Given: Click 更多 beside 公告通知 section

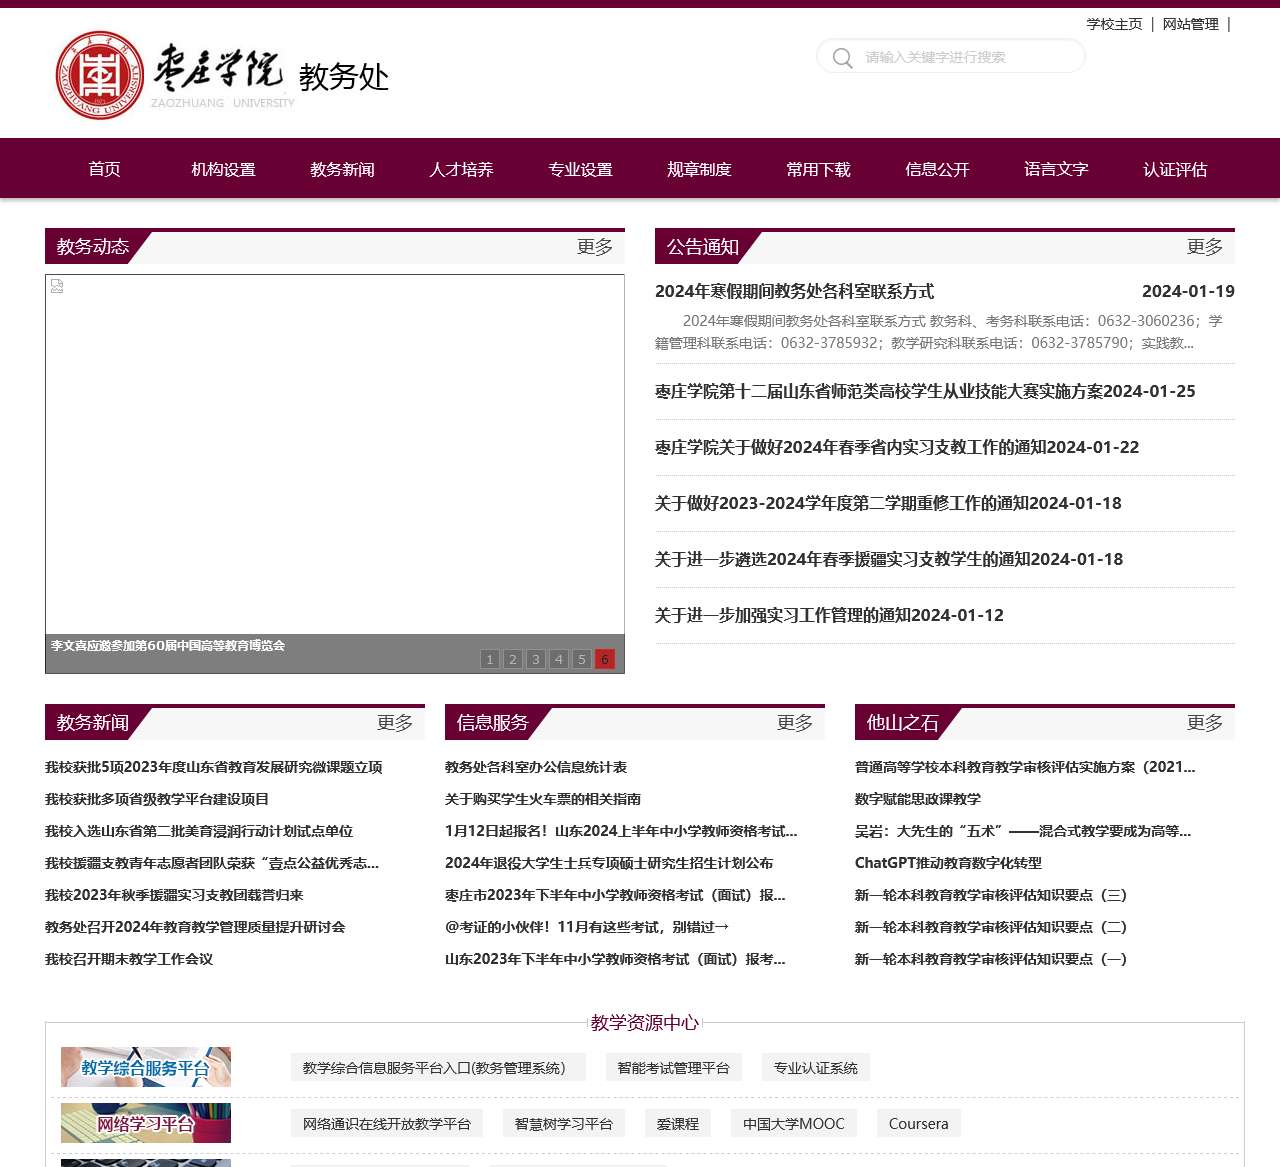Looking at the screenshot, I should 1204,247.
